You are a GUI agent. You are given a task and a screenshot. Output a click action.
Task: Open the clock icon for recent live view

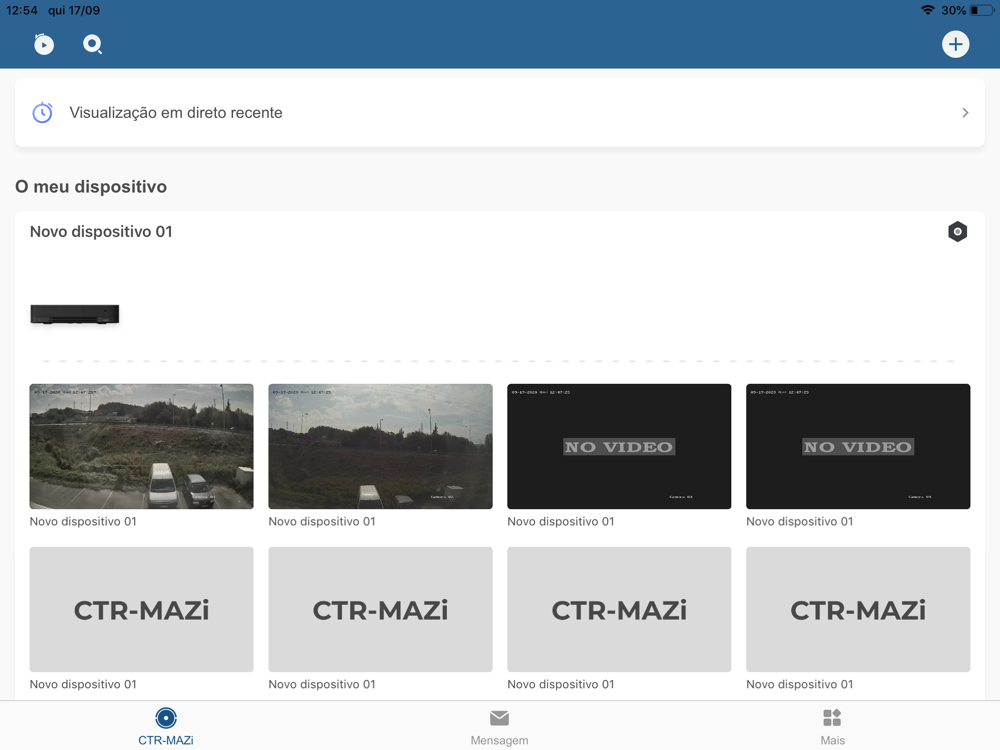[x=42, y=113]
